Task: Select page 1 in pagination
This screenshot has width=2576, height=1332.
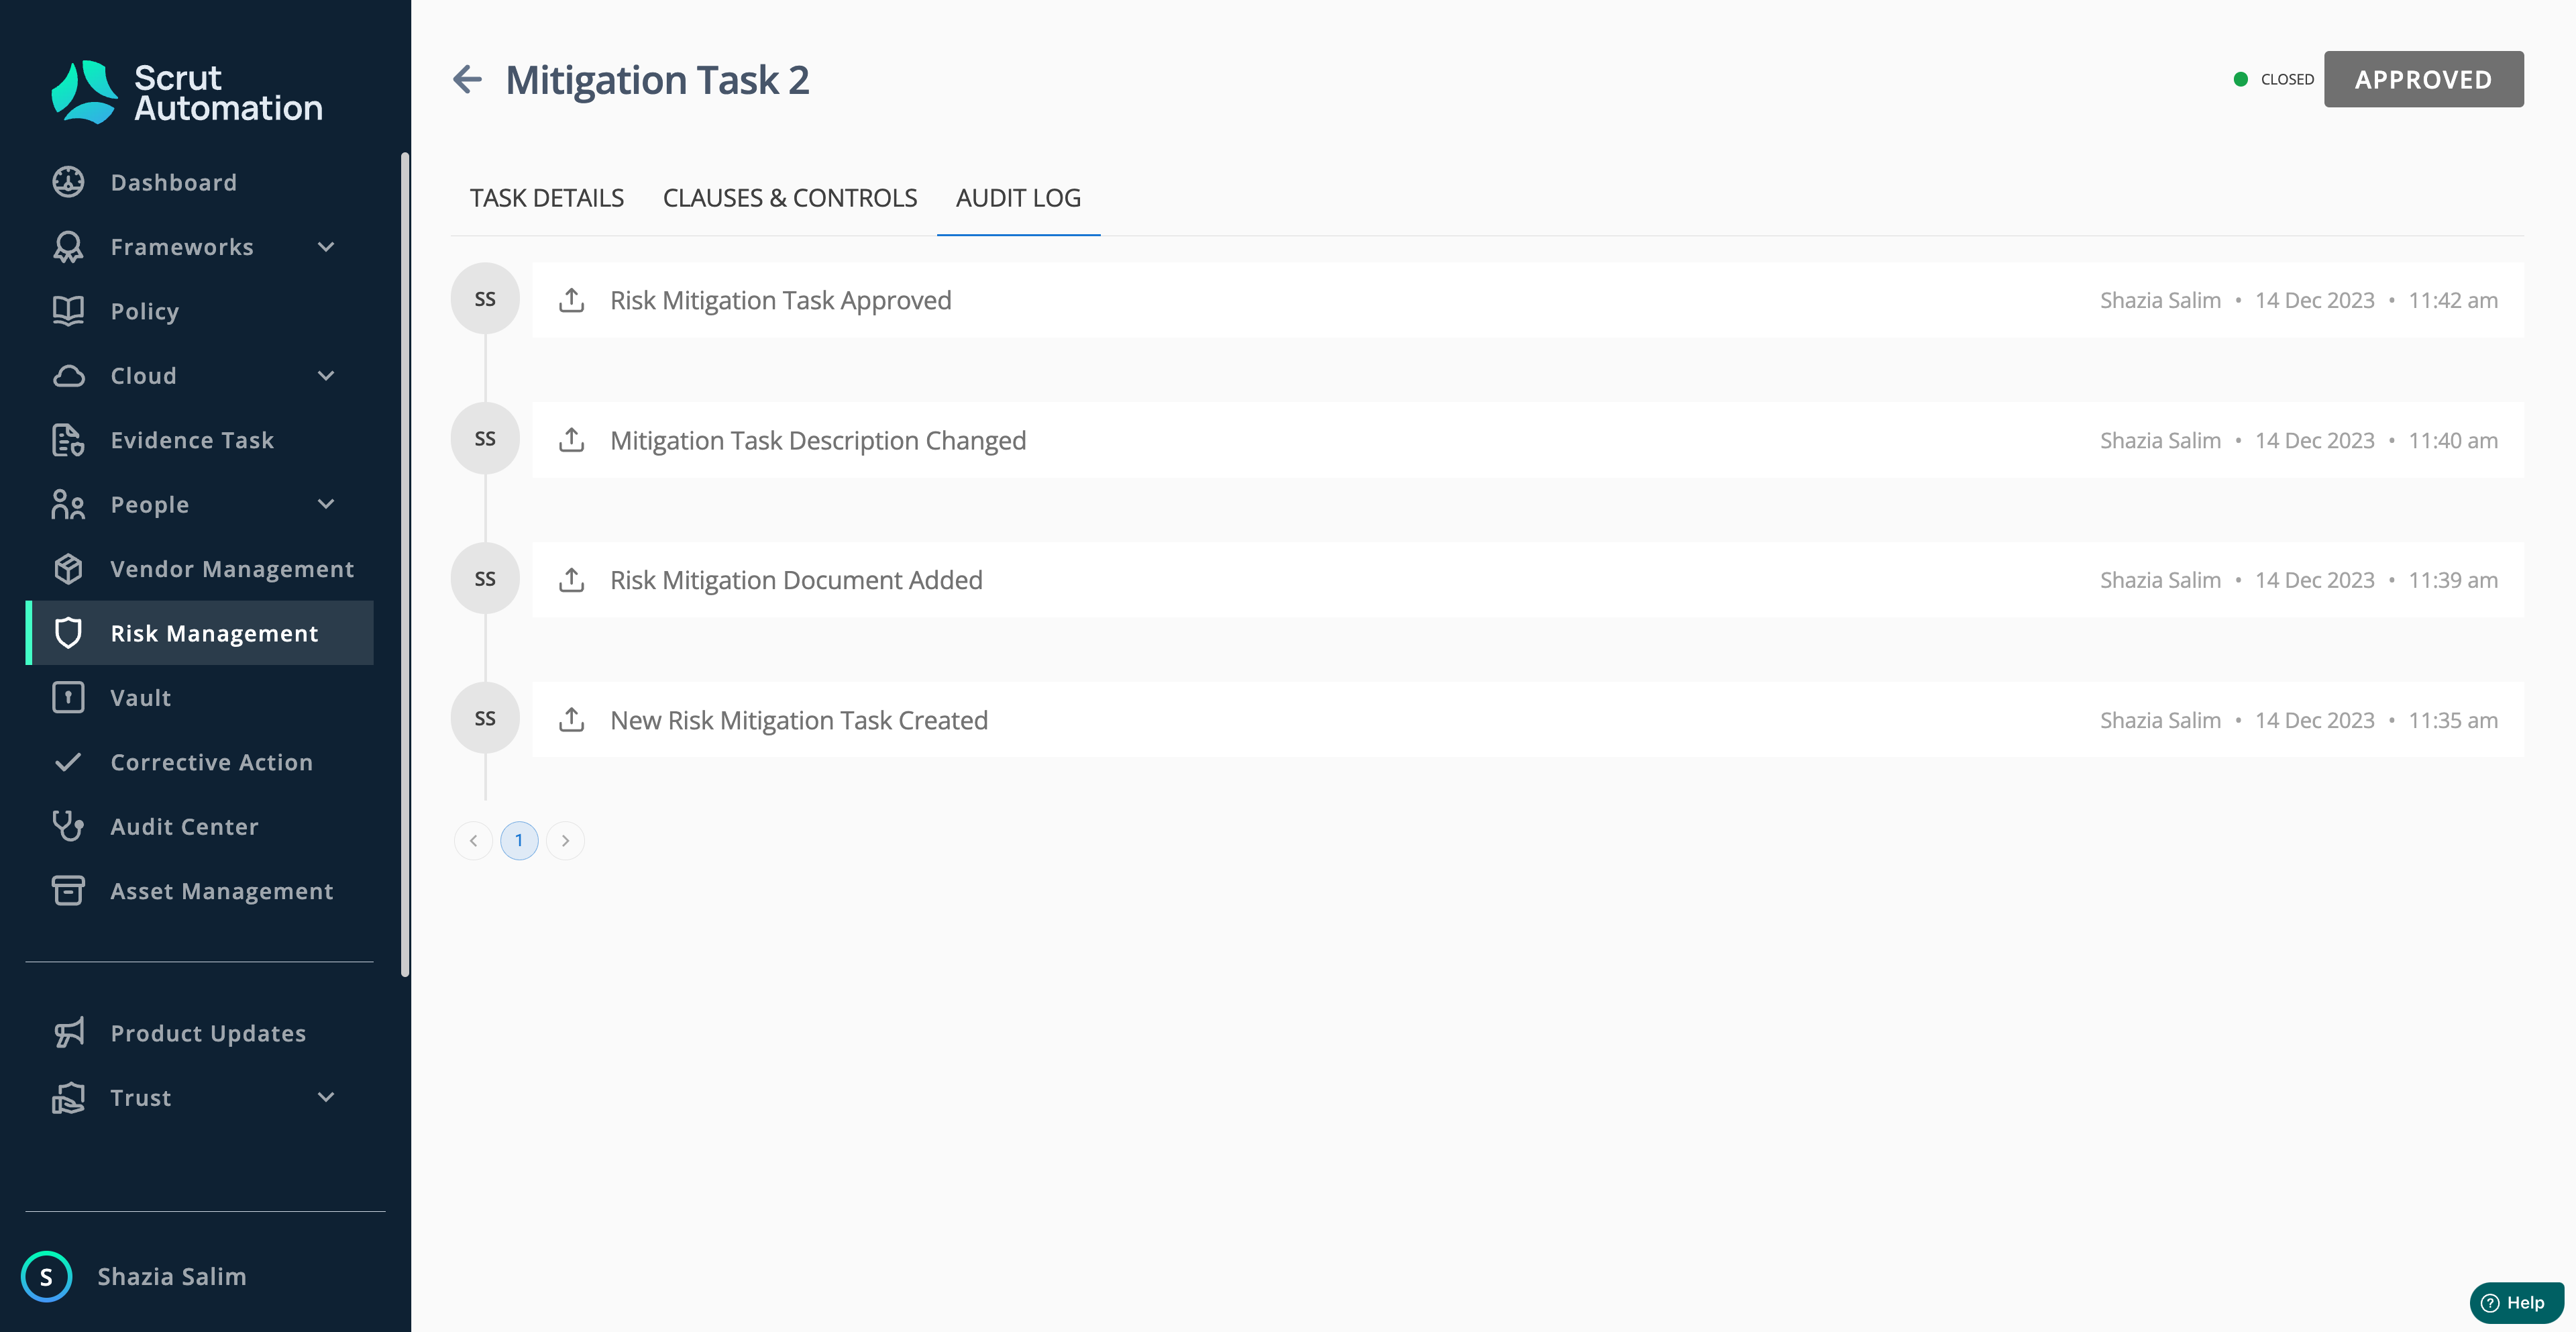Action: coord(519,841)
